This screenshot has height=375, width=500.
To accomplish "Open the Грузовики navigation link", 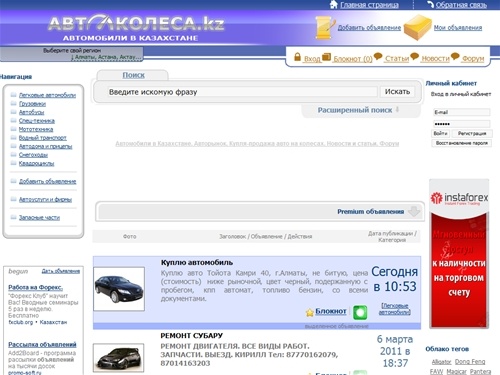I will [32, 104].
